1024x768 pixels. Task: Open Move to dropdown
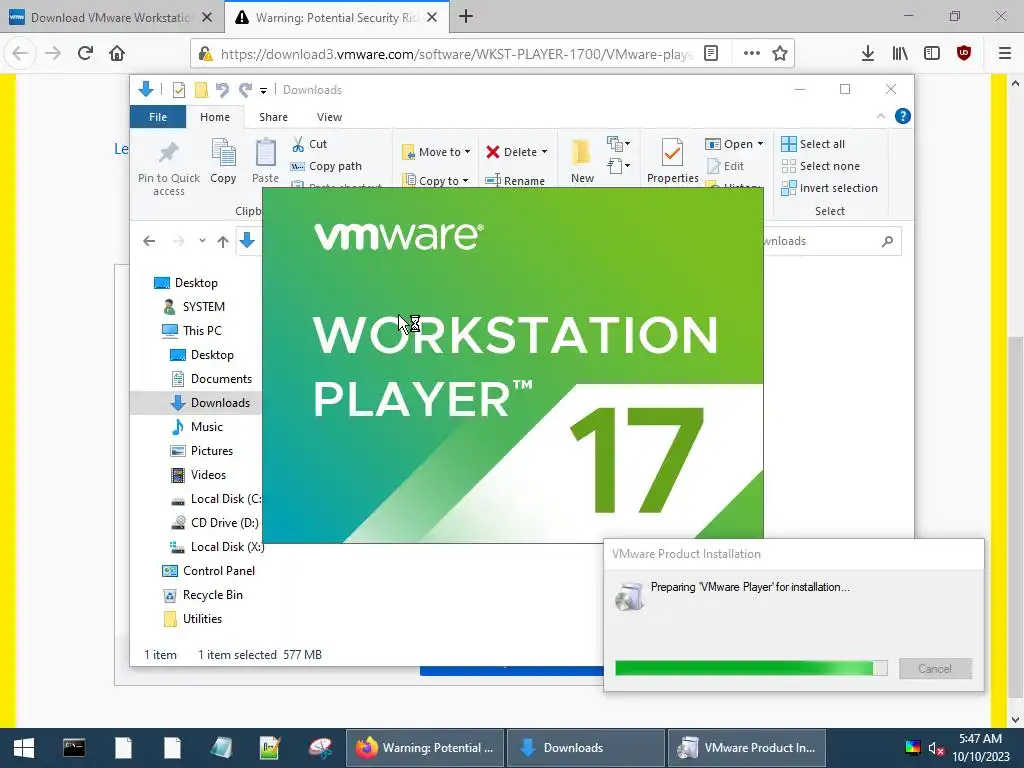pos(436,152)
